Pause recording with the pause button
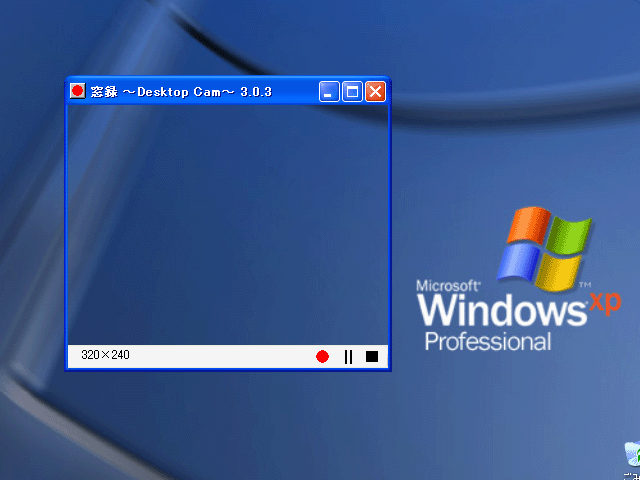Screen dimensions: 640x480 coord(348,356)
